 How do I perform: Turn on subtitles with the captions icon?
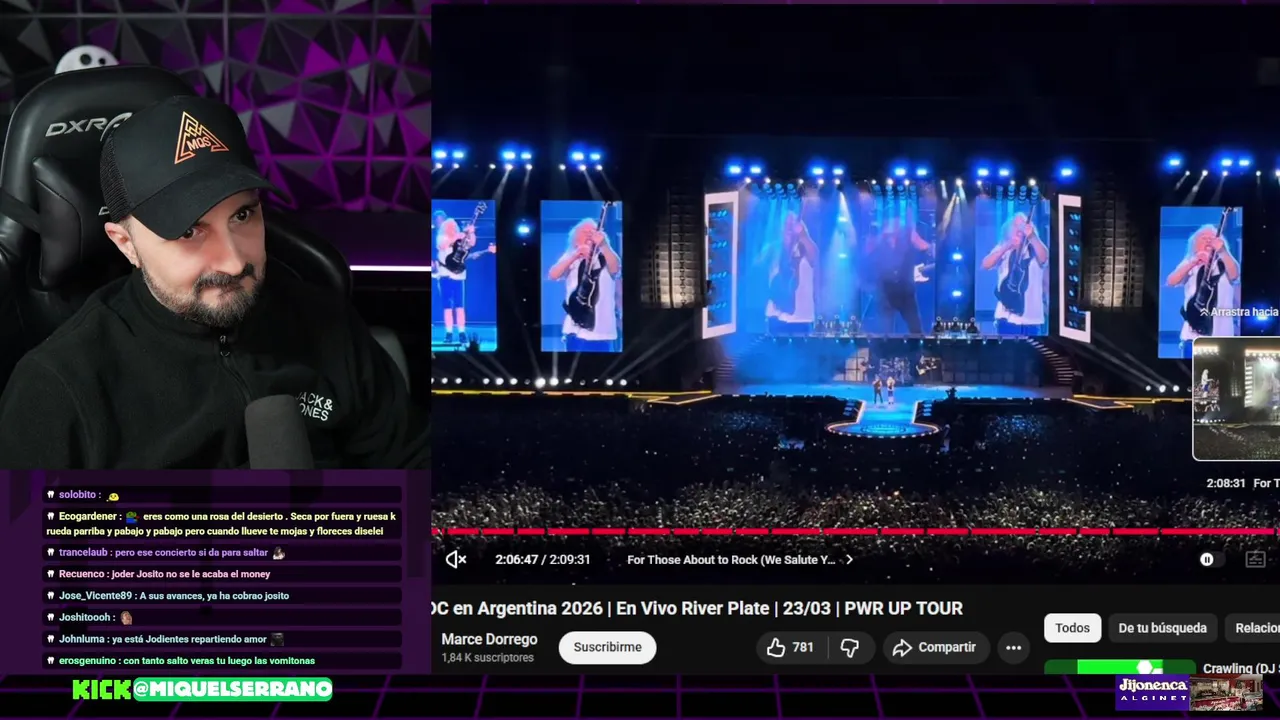1255,560
